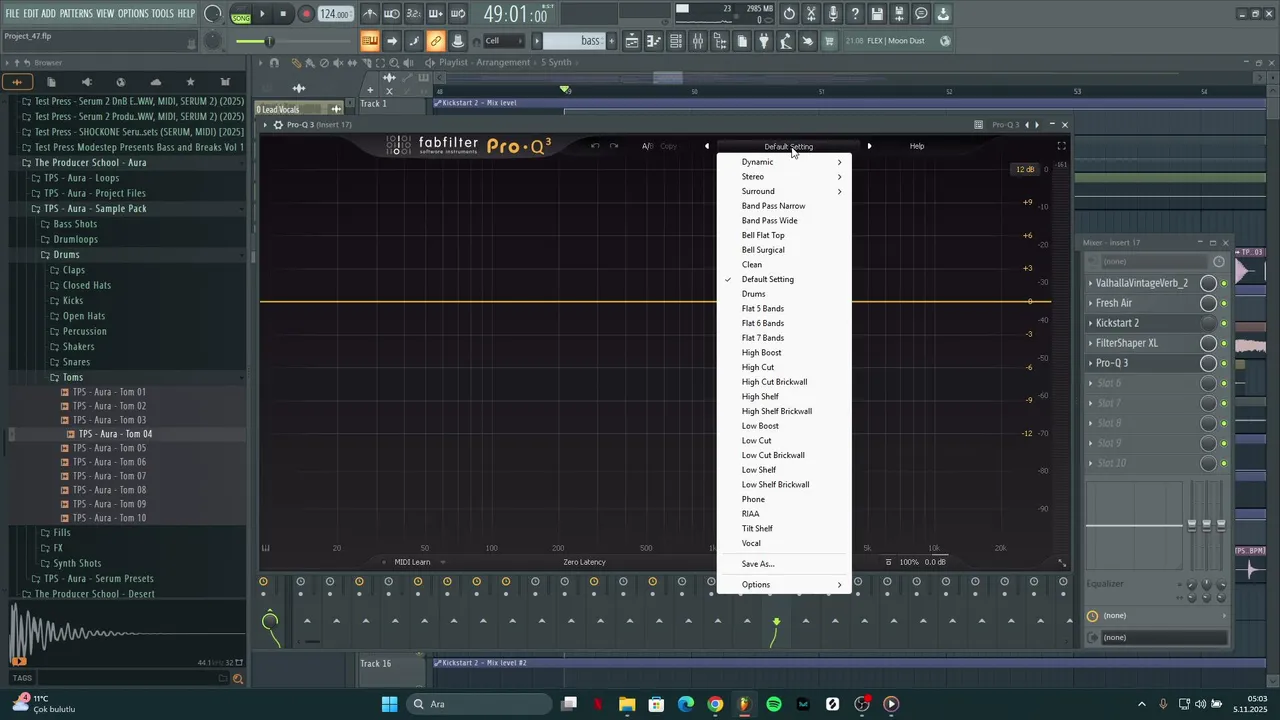Image resolution: width=1280 pixels, height=720 pixels.
Task: Click Pro-Q 3 redo arrow
Action: tap(614, 146)
